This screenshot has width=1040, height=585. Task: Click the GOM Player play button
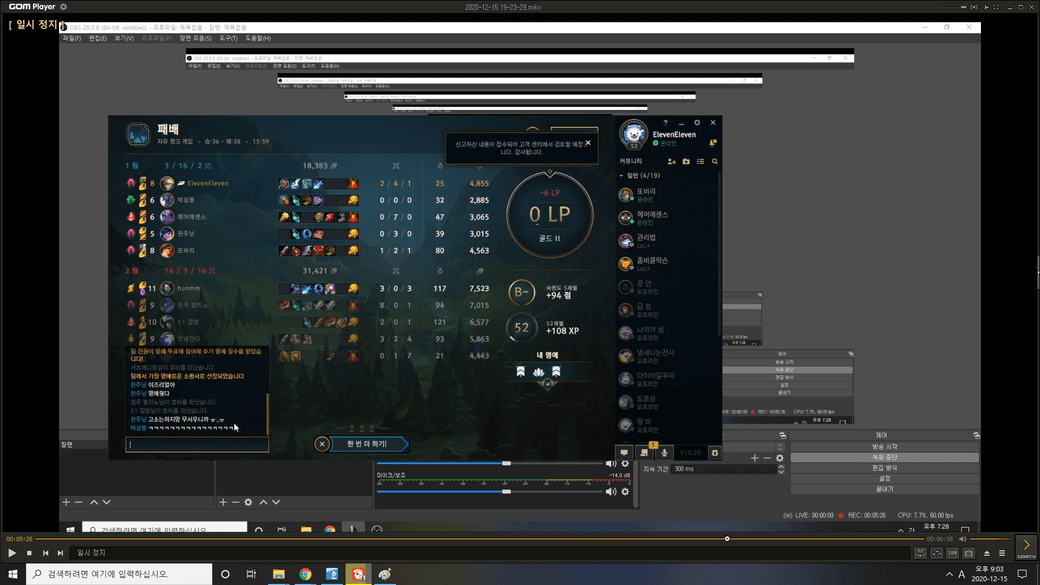coord(12,553)
